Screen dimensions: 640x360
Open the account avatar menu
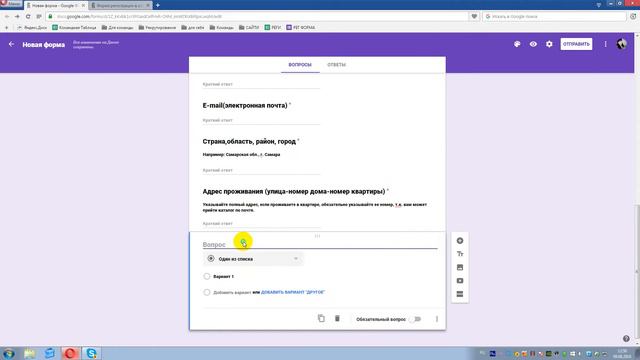(x=622, y=44)
